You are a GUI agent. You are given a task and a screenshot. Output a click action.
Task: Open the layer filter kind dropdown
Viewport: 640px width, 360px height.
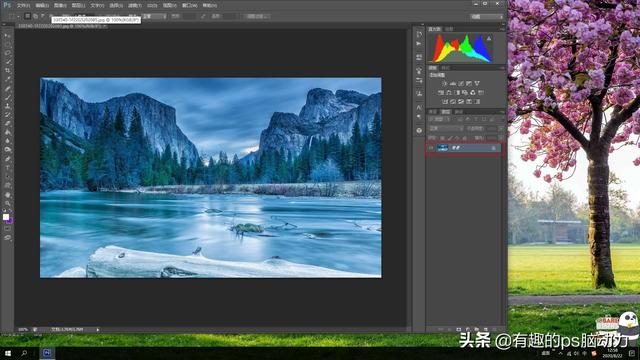click(x=439, y=119)
